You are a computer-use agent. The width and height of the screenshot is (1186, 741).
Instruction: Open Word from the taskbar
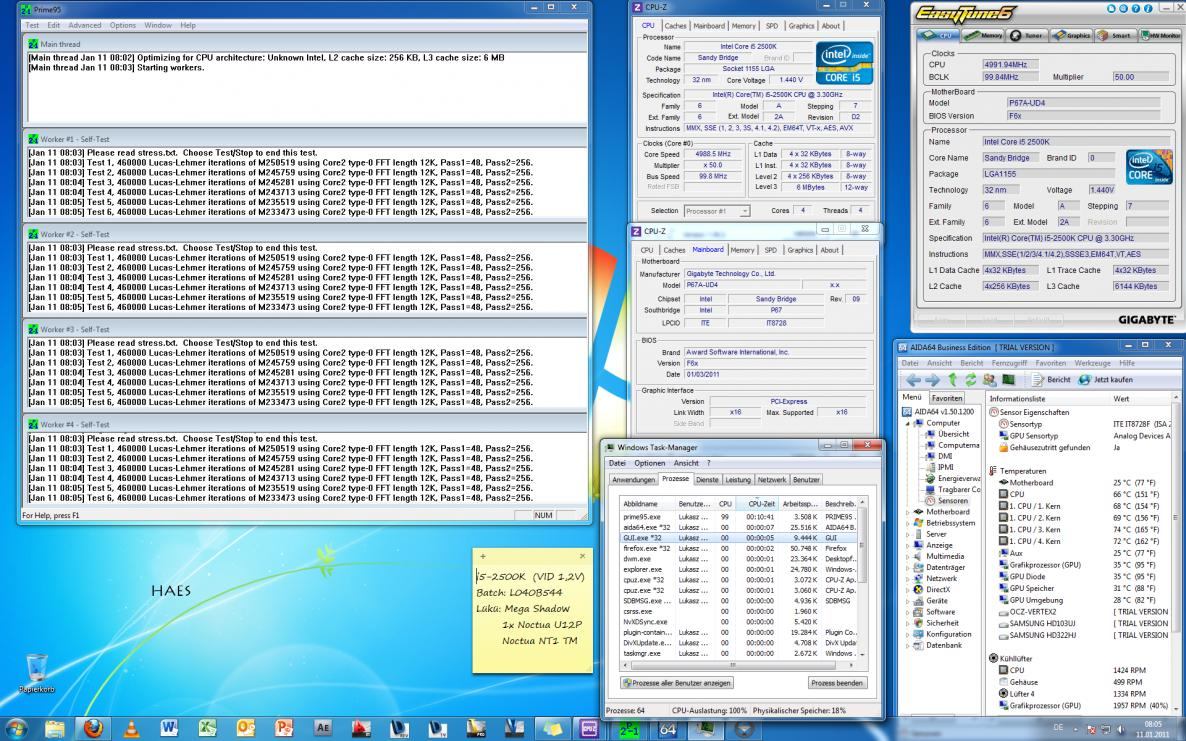pyautogui.click(x=169, y=728)
